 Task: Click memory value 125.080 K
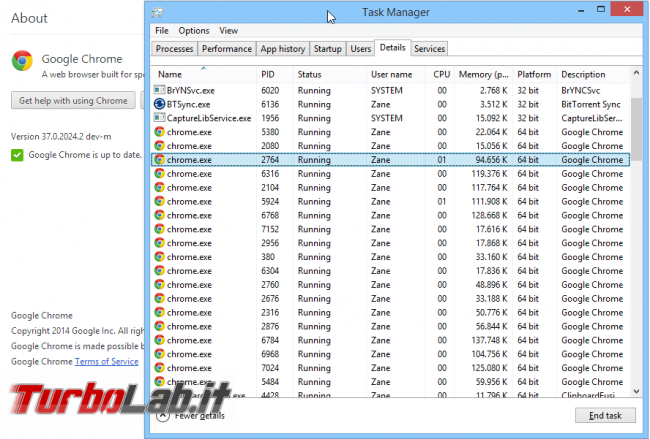coord(489,368)
